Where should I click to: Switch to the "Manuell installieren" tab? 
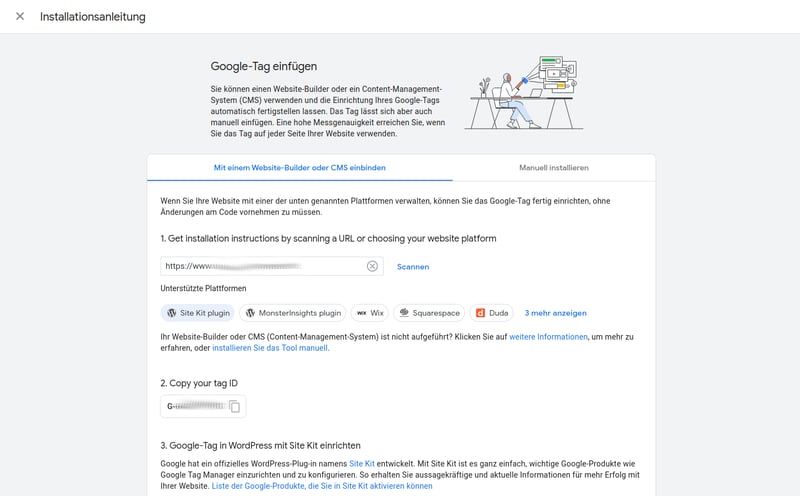tap(553, 168)
